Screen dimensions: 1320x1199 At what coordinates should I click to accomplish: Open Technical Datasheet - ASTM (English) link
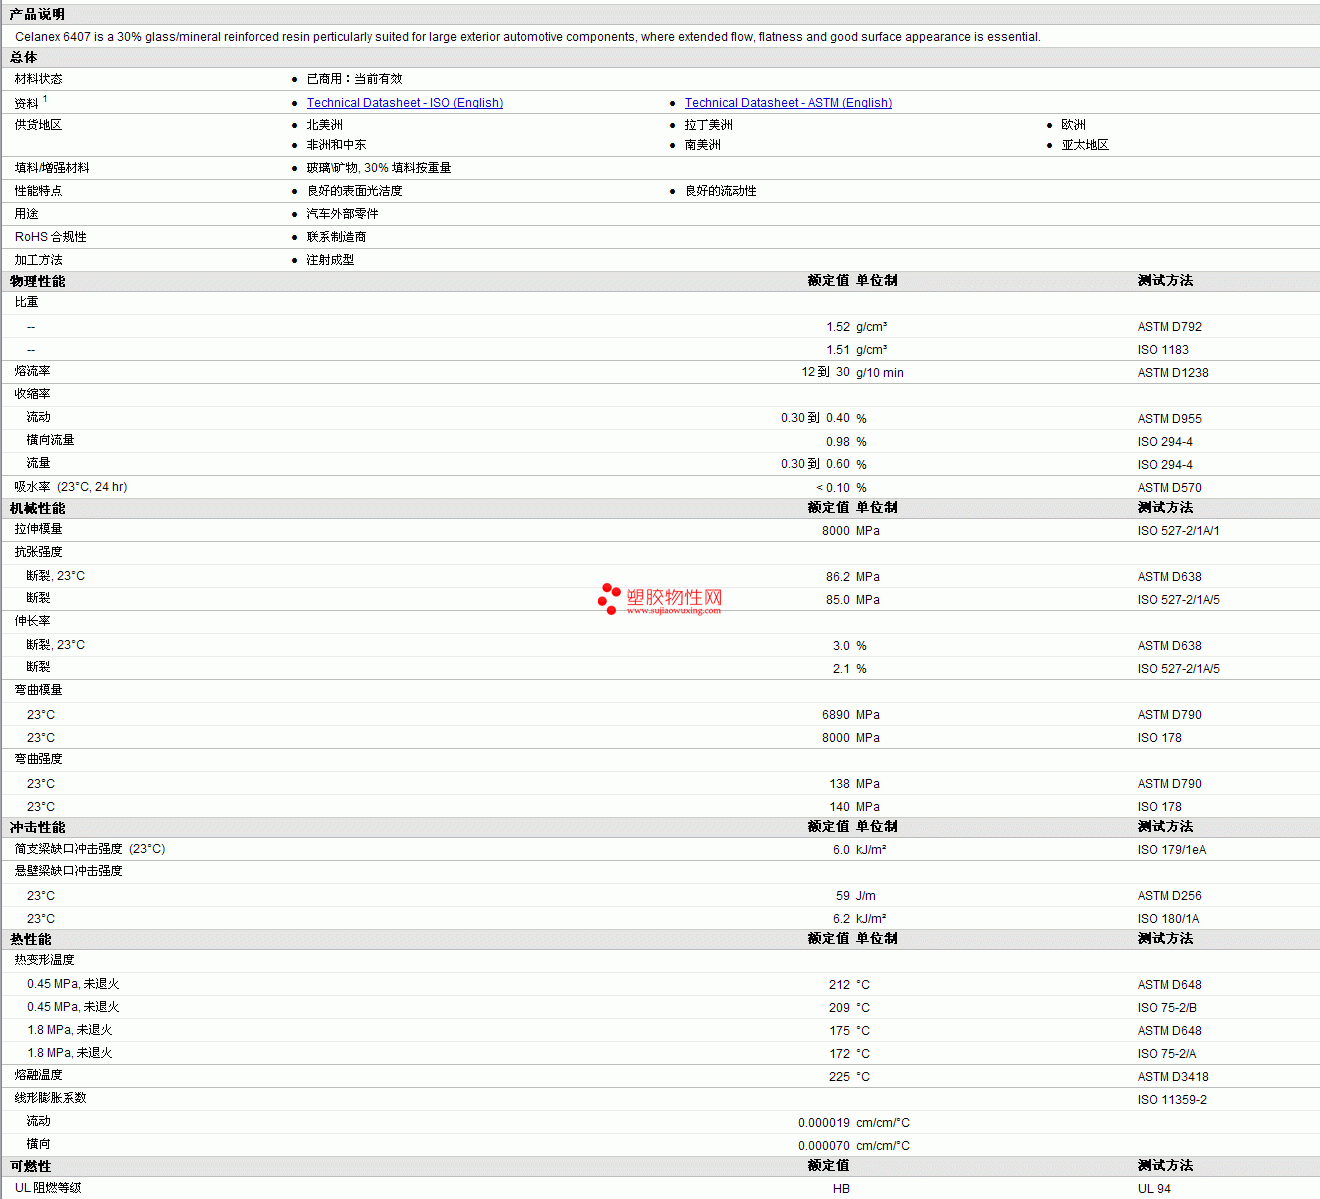click(788, 103)
